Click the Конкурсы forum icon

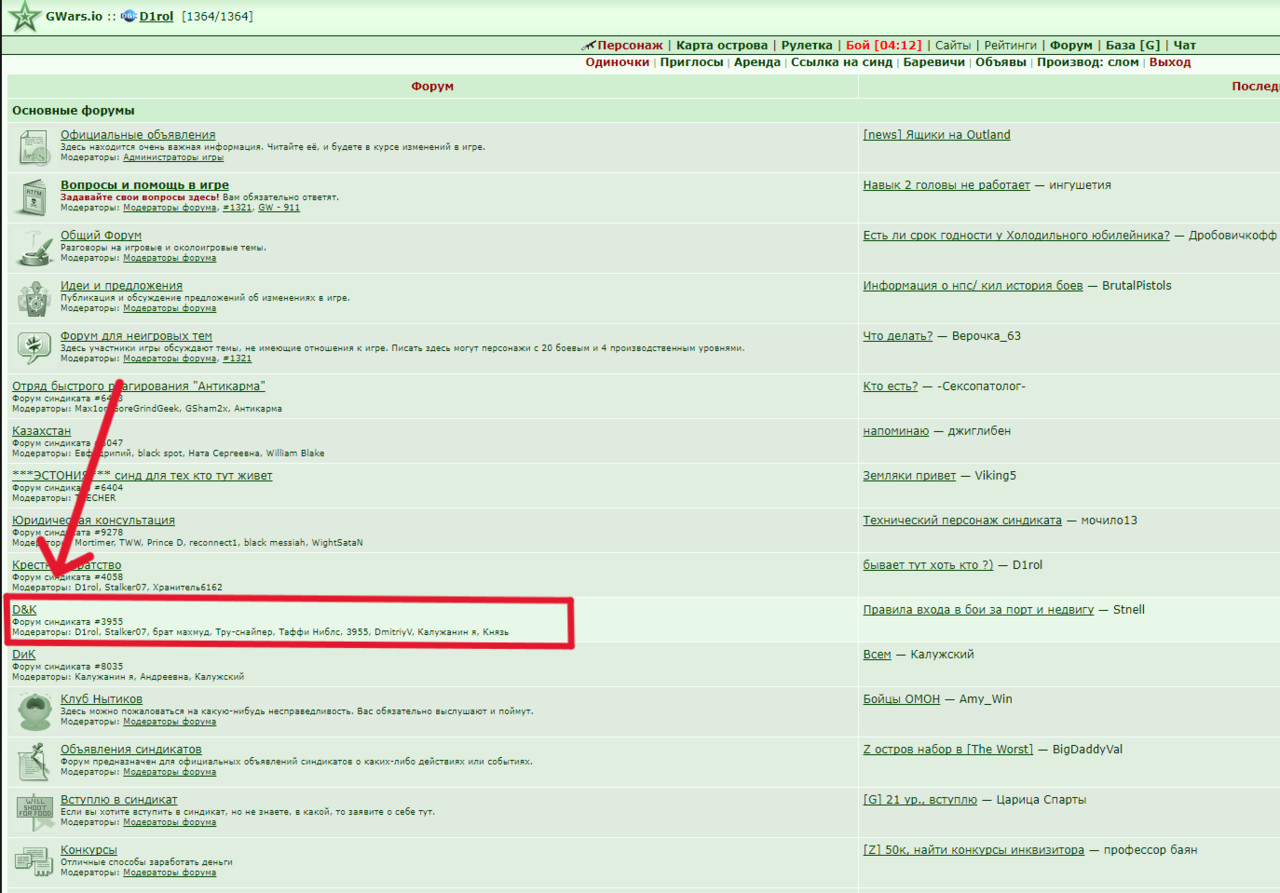pos(34,861)
